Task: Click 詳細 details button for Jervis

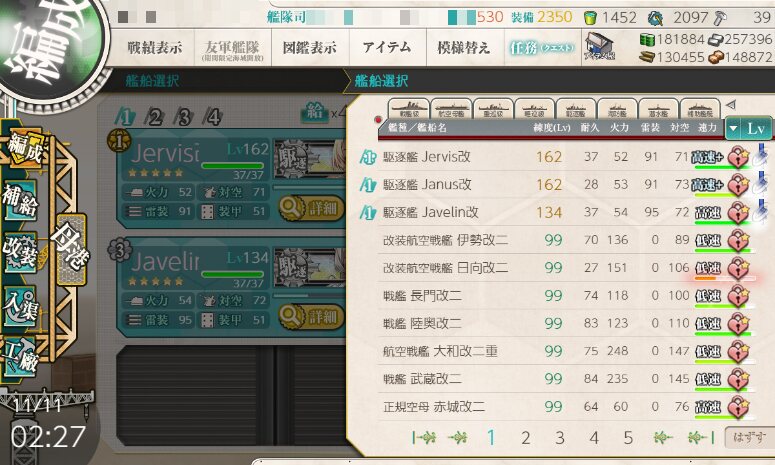Action: (x=311, y=209)
